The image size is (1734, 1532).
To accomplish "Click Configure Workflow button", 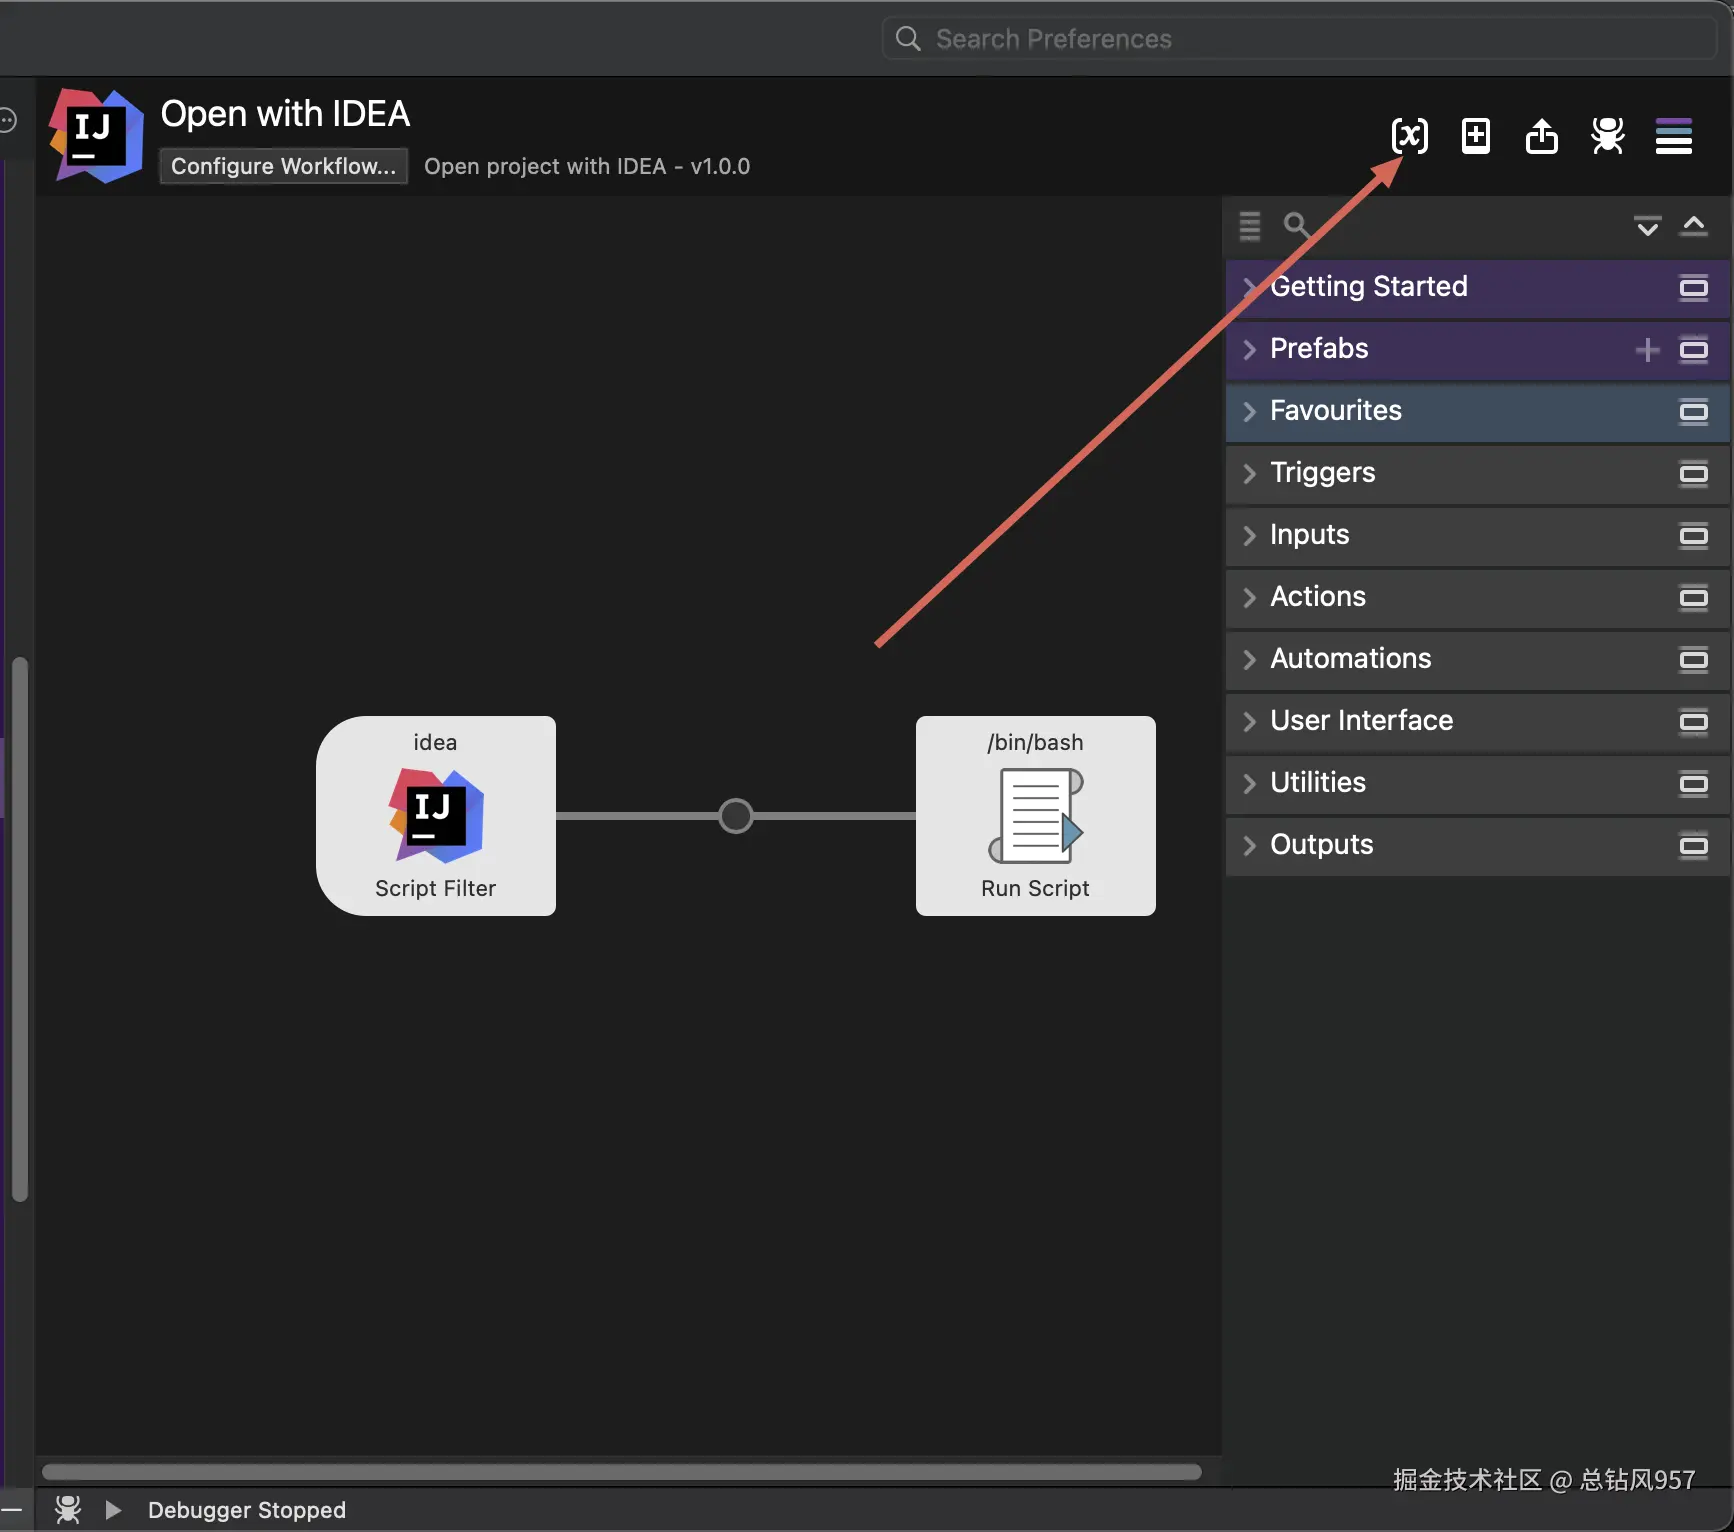I will tap(283, 166).
